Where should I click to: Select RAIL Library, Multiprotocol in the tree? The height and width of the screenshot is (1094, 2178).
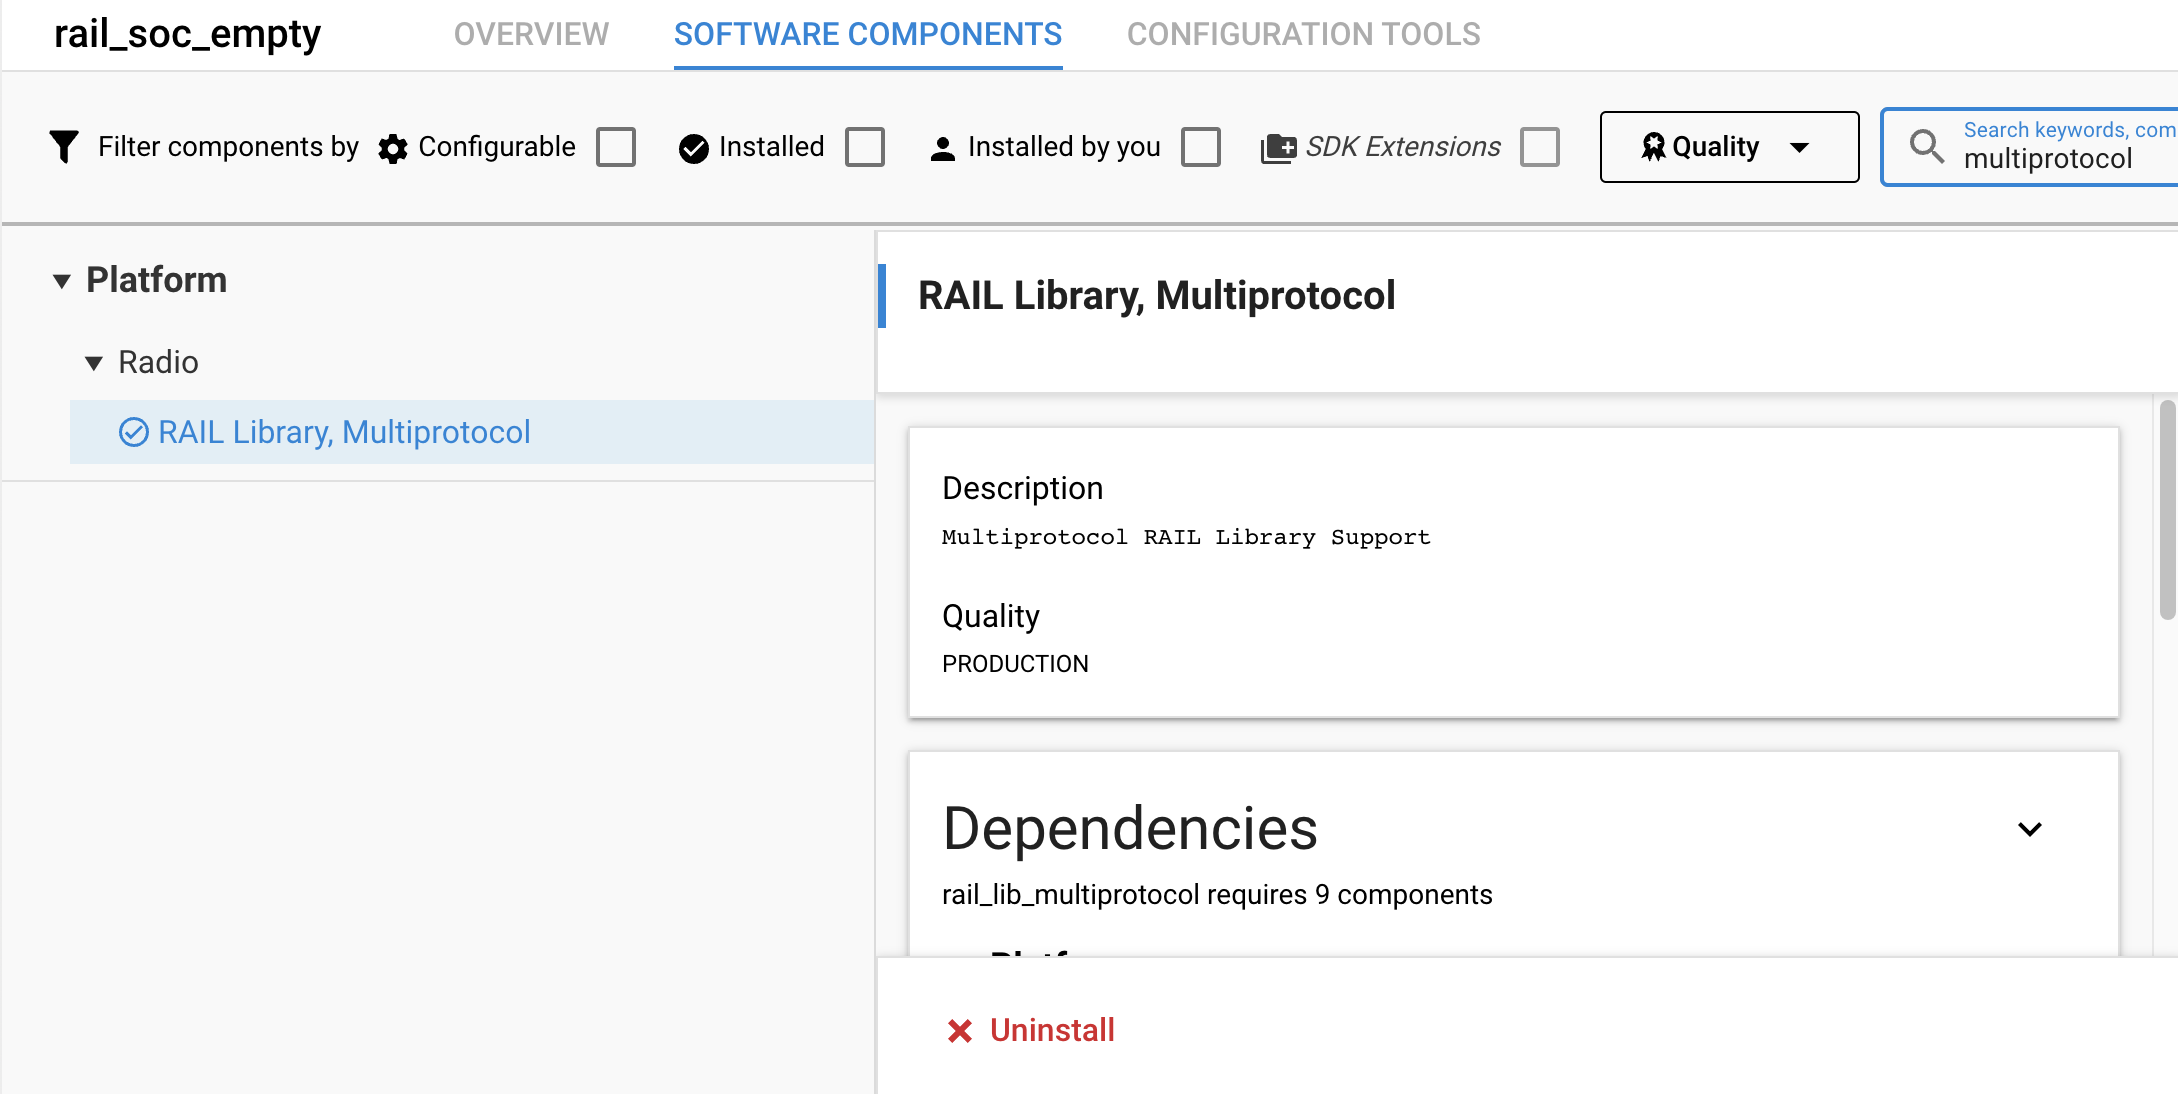point(344,431)
